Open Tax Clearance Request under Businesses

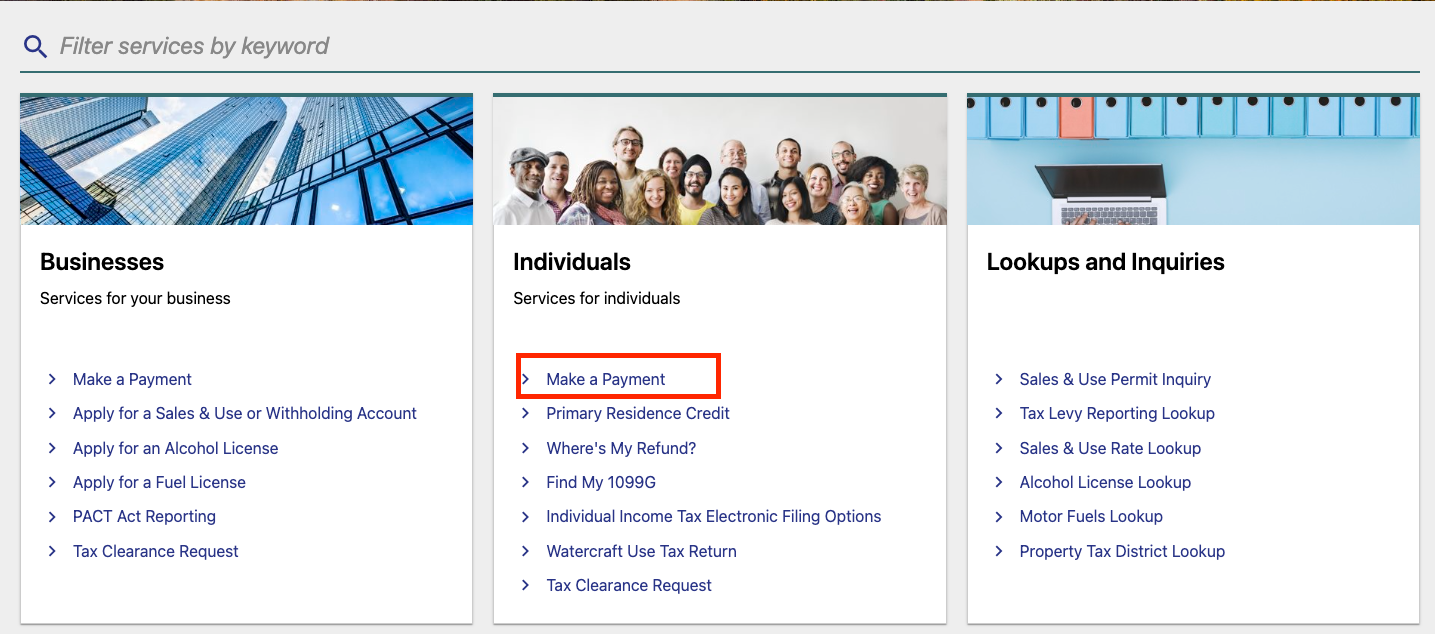tap(156, 551)
